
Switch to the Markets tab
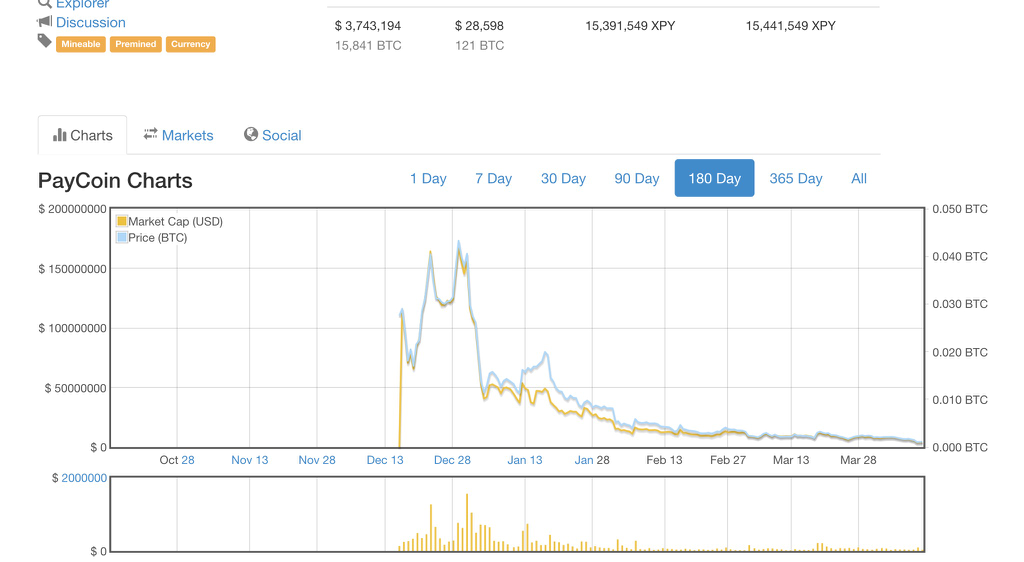[178, 135]
